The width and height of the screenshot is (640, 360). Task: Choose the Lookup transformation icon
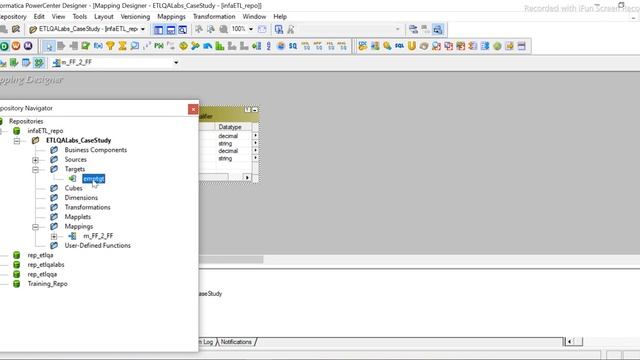click(135, 46)
